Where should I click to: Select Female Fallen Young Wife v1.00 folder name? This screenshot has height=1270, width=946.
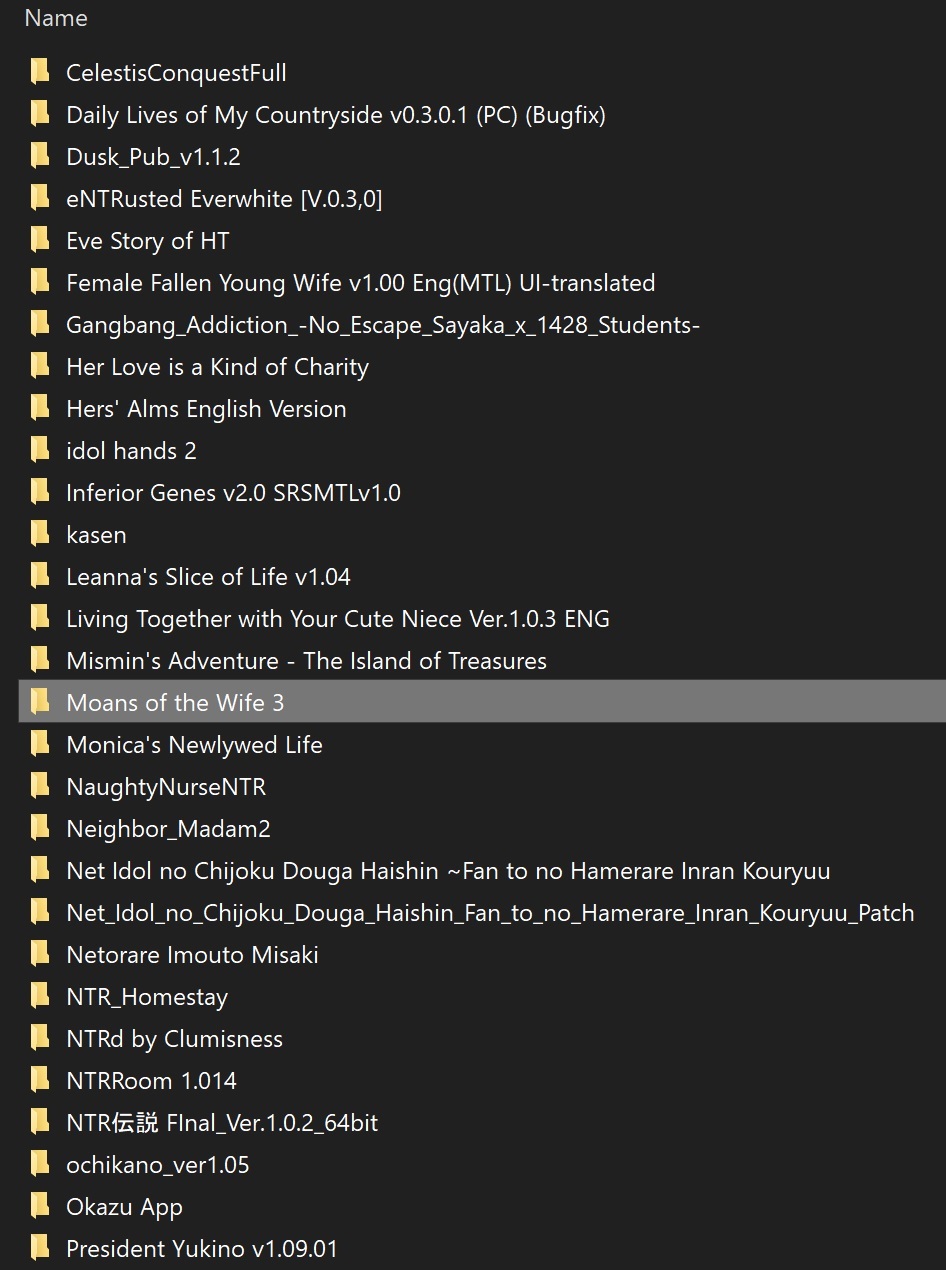point(361,283)
